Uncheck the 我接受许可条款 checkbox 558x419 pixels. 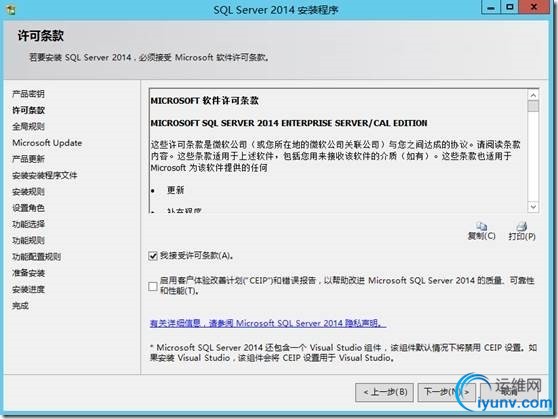click(153, 256)
